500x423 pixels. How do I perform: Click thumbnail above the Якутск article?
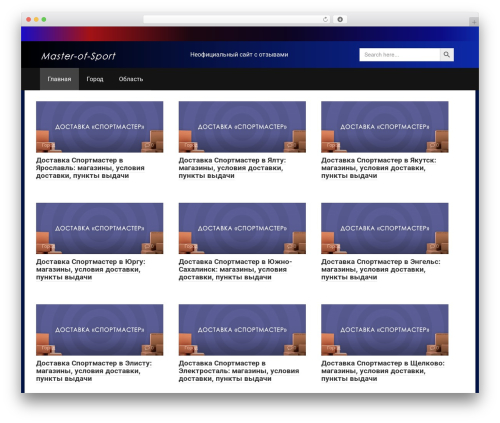[385, 127]
